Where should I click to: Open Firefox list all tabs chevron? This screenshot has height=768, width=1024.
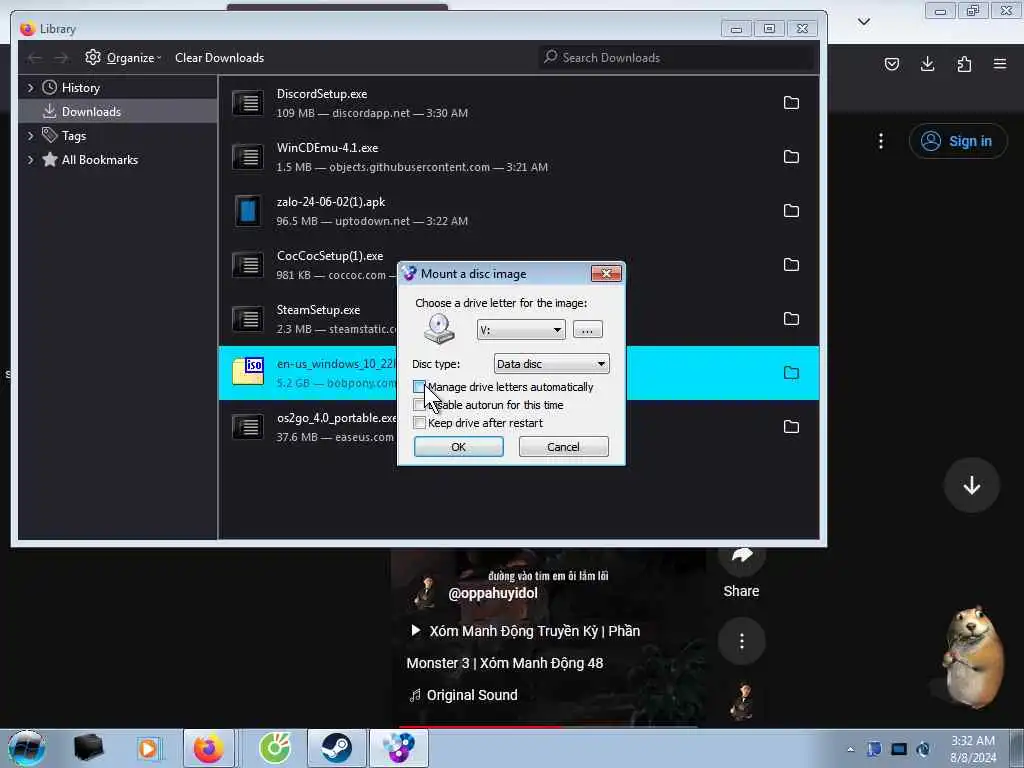pos(863,22)
